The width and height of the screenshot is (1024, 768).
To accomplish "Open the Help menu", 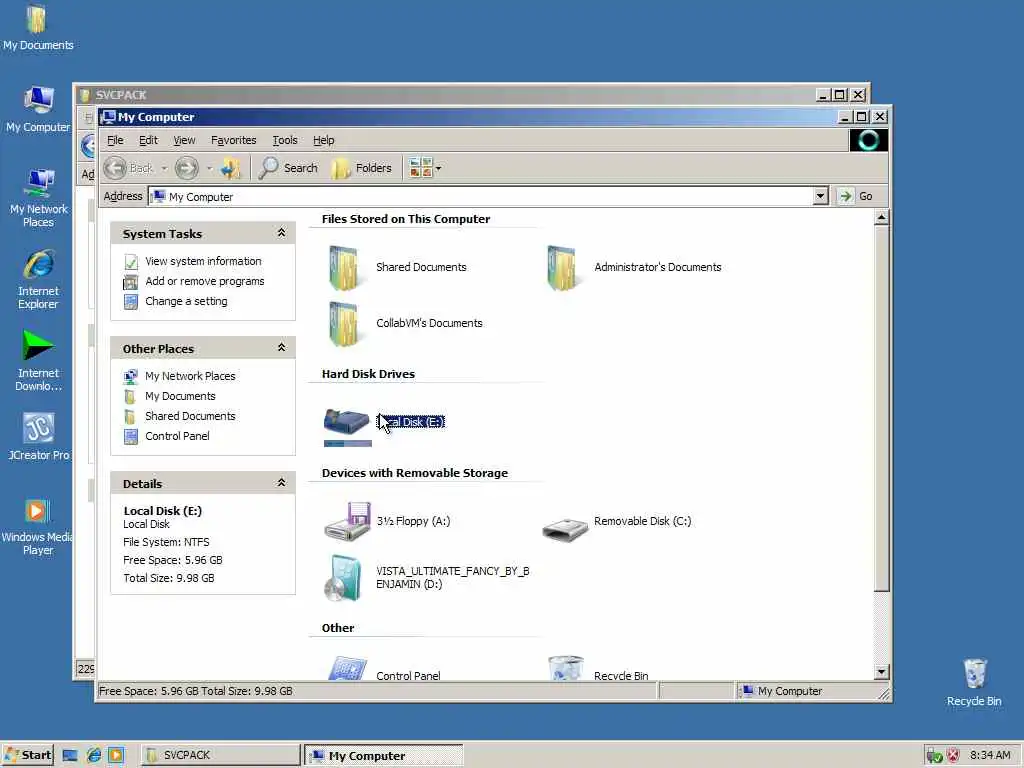I will coord(323,140).
